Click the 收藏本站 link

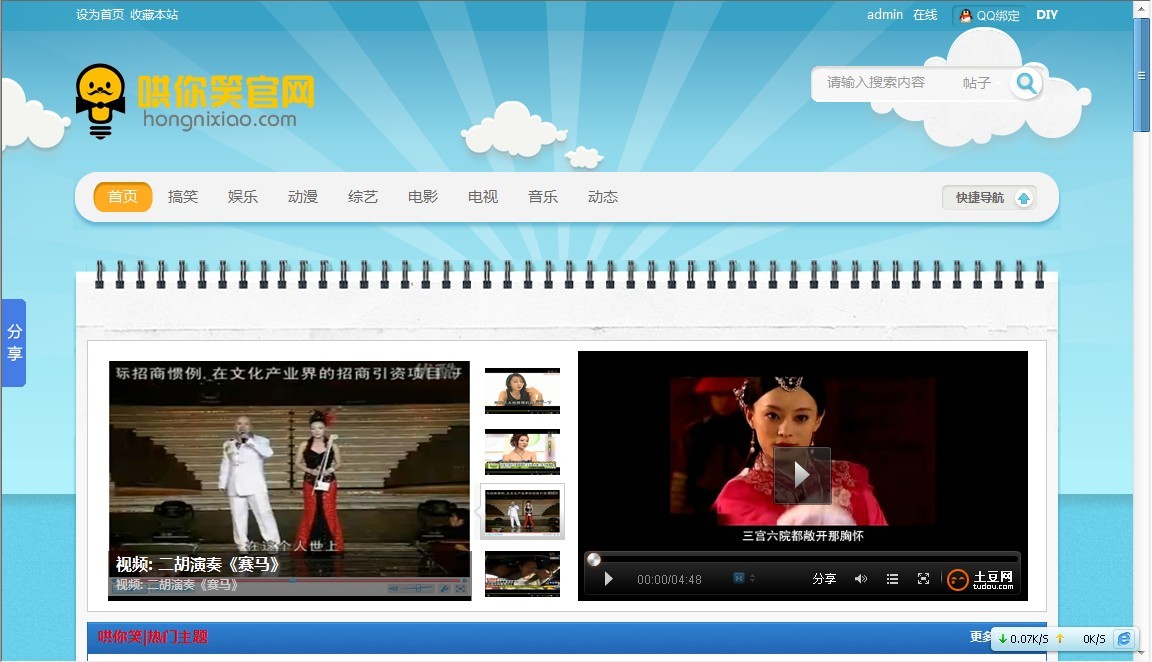point(154,15)
